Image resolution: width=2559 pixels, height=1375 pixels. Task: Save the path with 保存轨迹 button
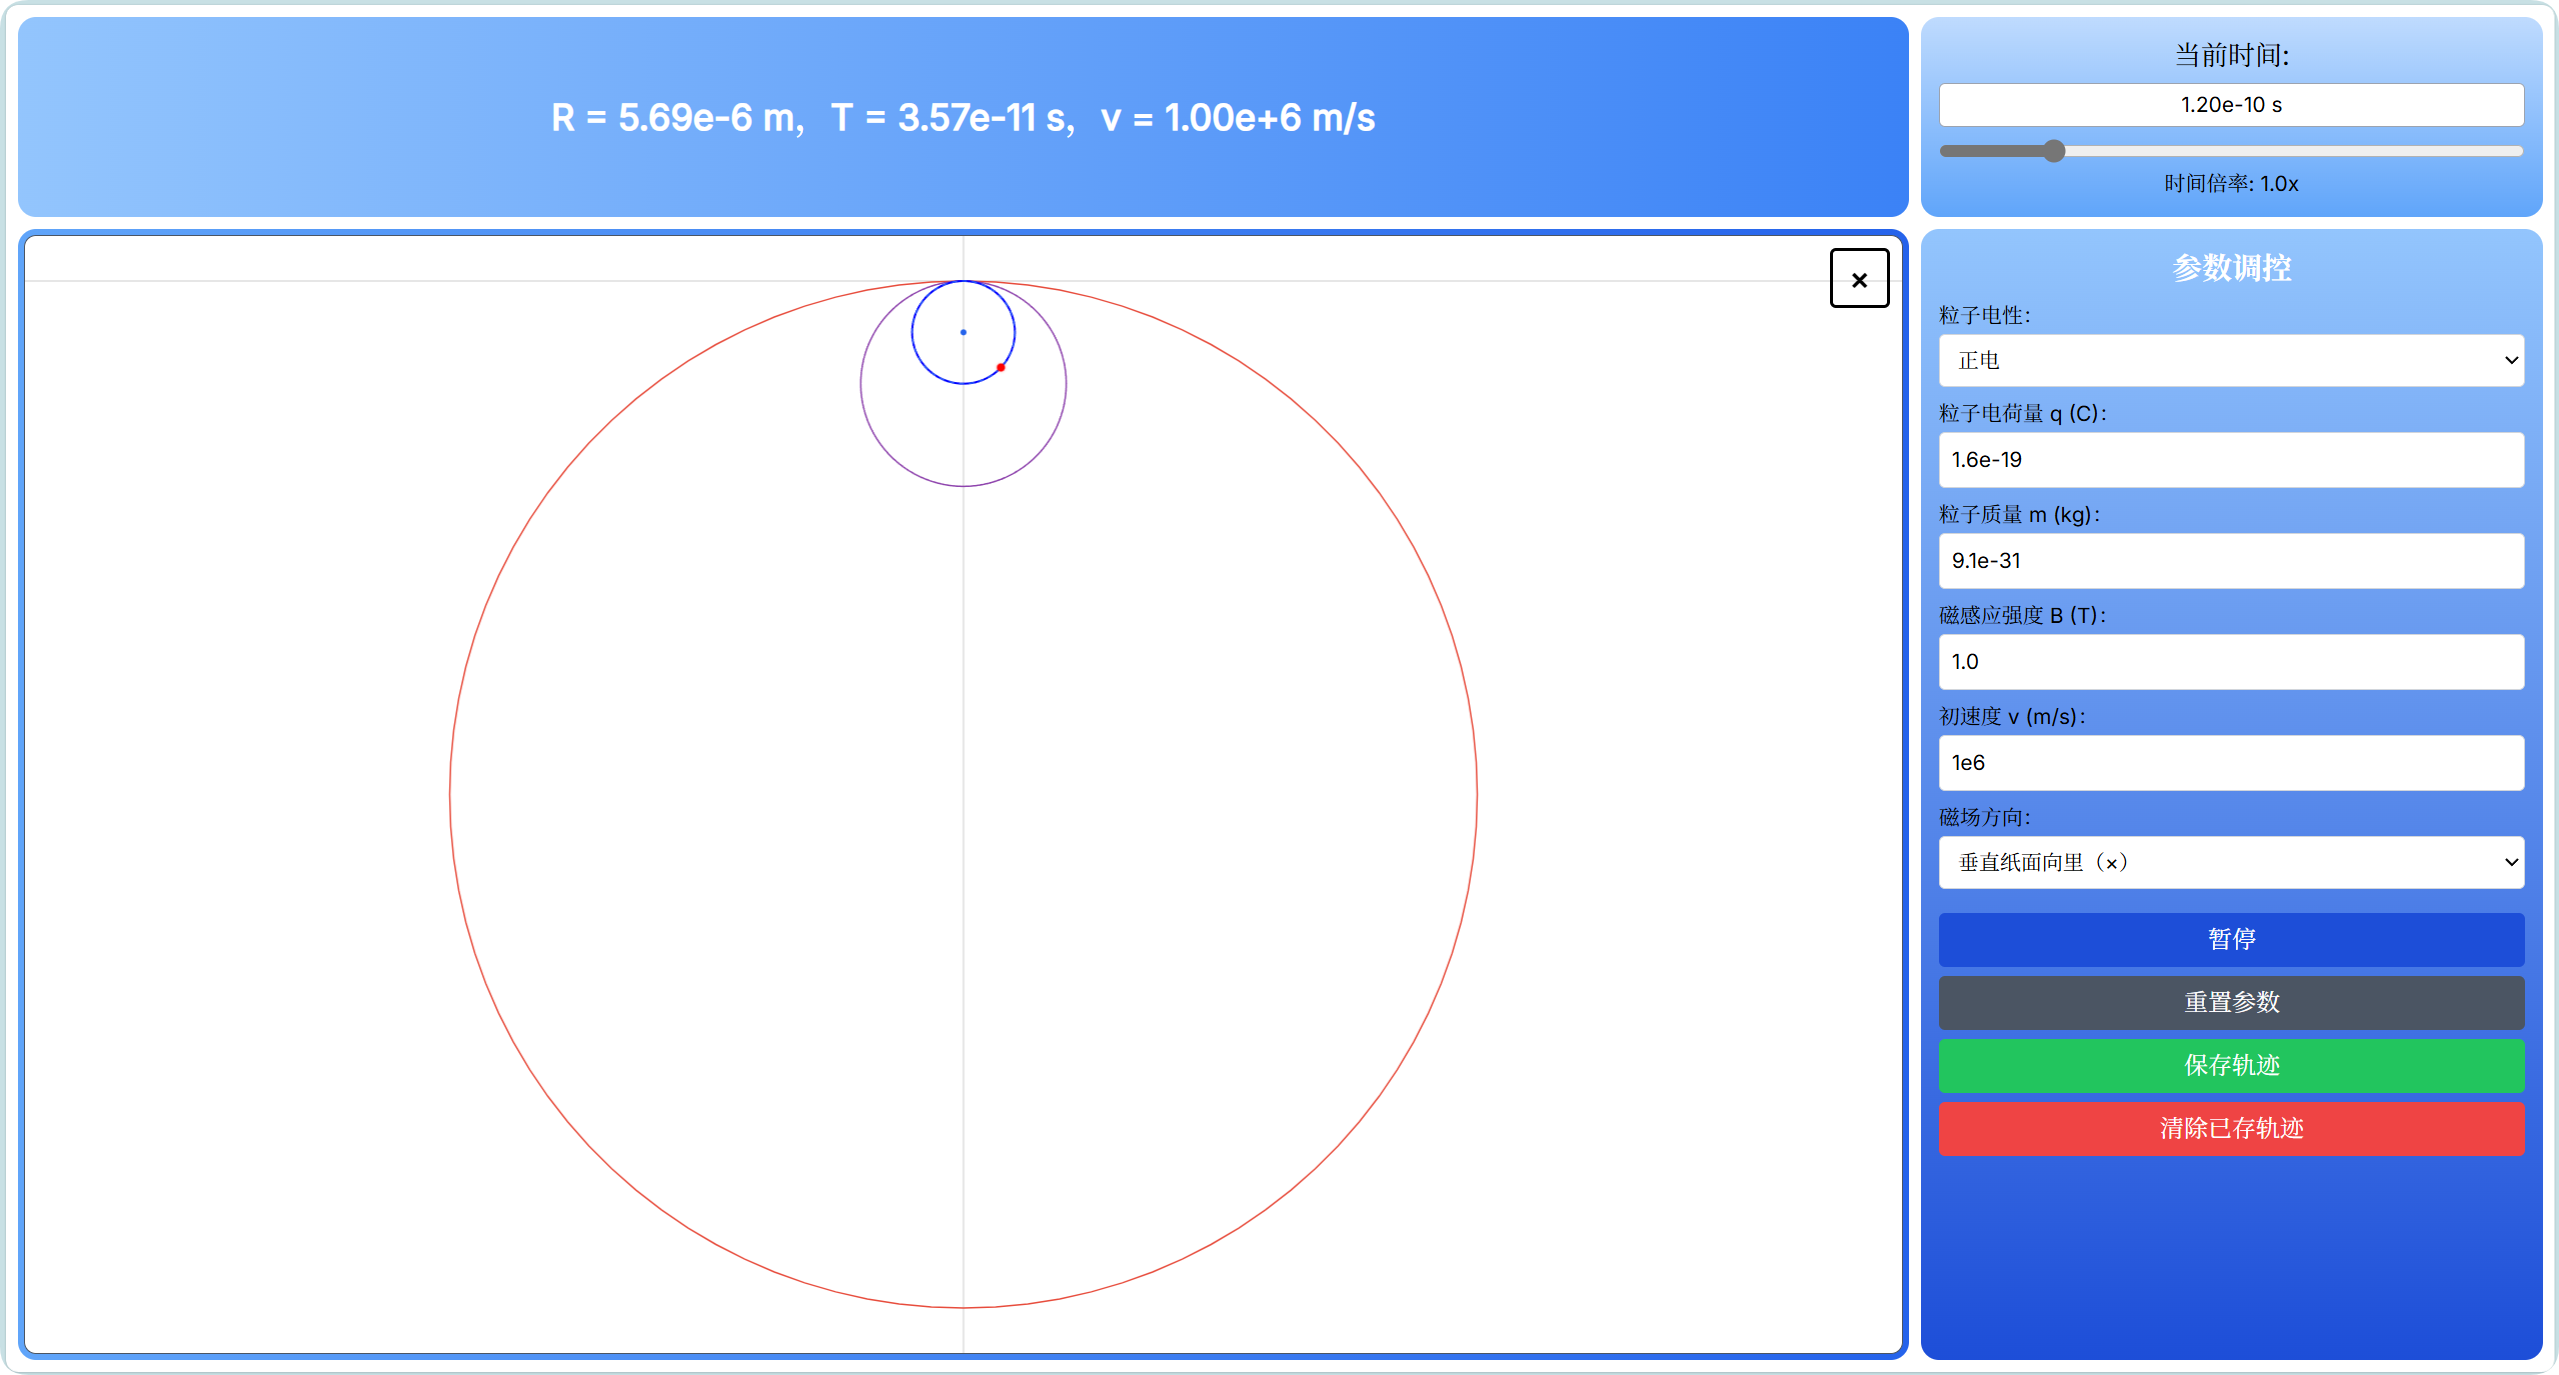coord(2231,1065)
